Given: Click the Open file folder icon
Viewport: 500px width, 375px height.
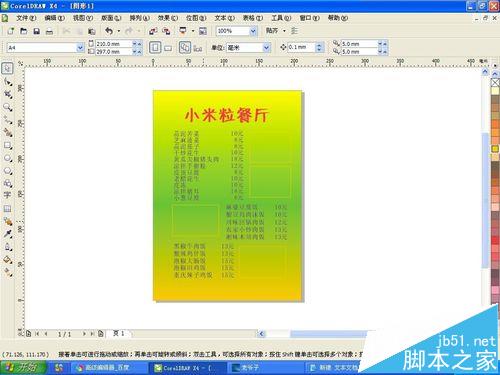Looking at the screenshot, I should point(24,31).
